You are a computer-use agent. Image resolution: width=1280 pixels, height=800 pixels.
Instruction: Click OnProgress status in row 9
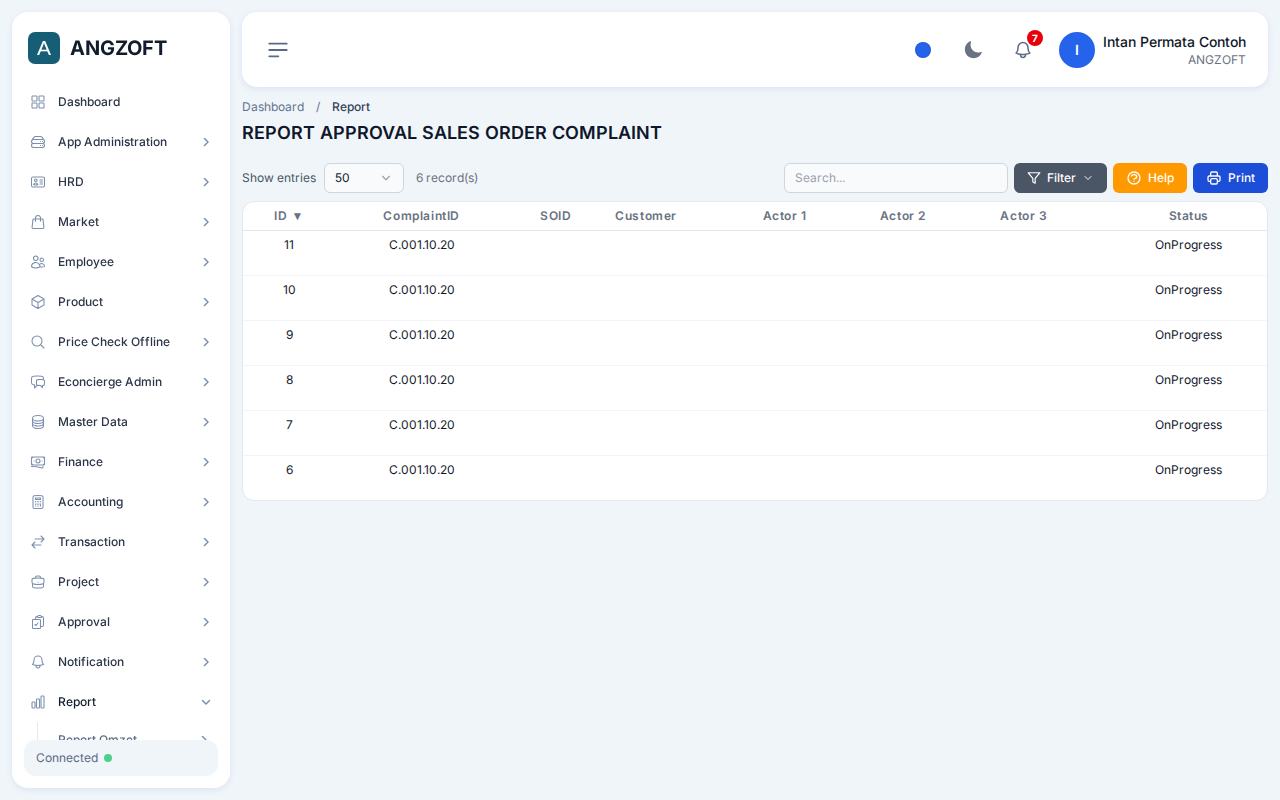tap(1188, 335)
